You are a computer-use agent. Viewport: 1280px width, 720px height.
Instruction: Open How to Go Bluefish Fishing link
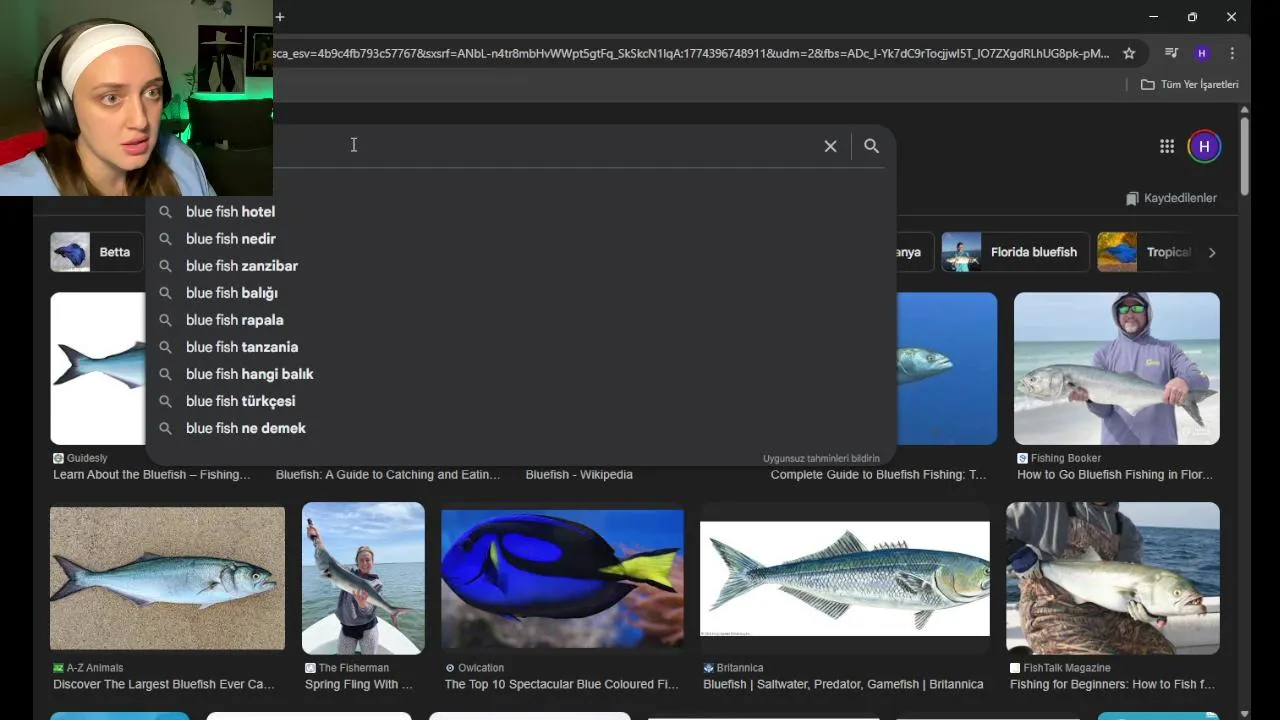click(x=1115, y=475)
